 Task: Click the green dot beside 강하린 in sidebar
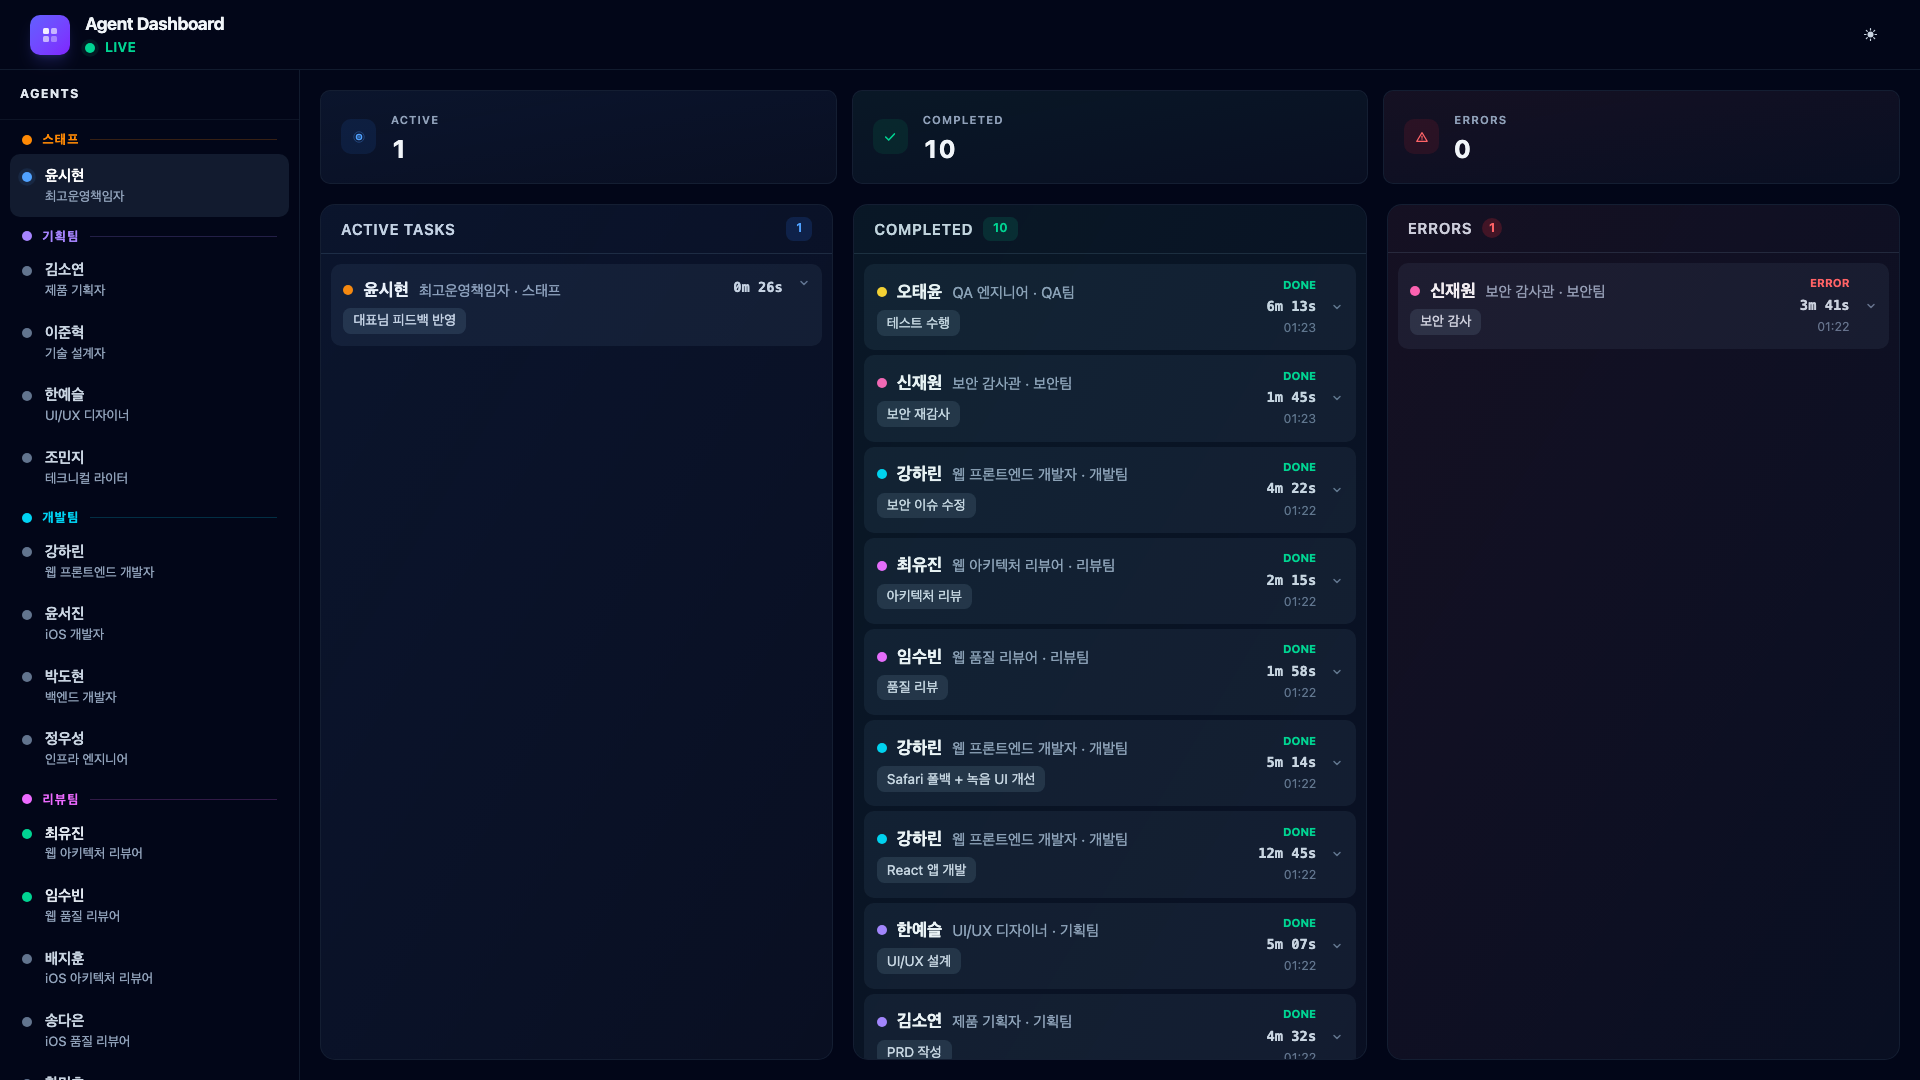tap(26, 551)
